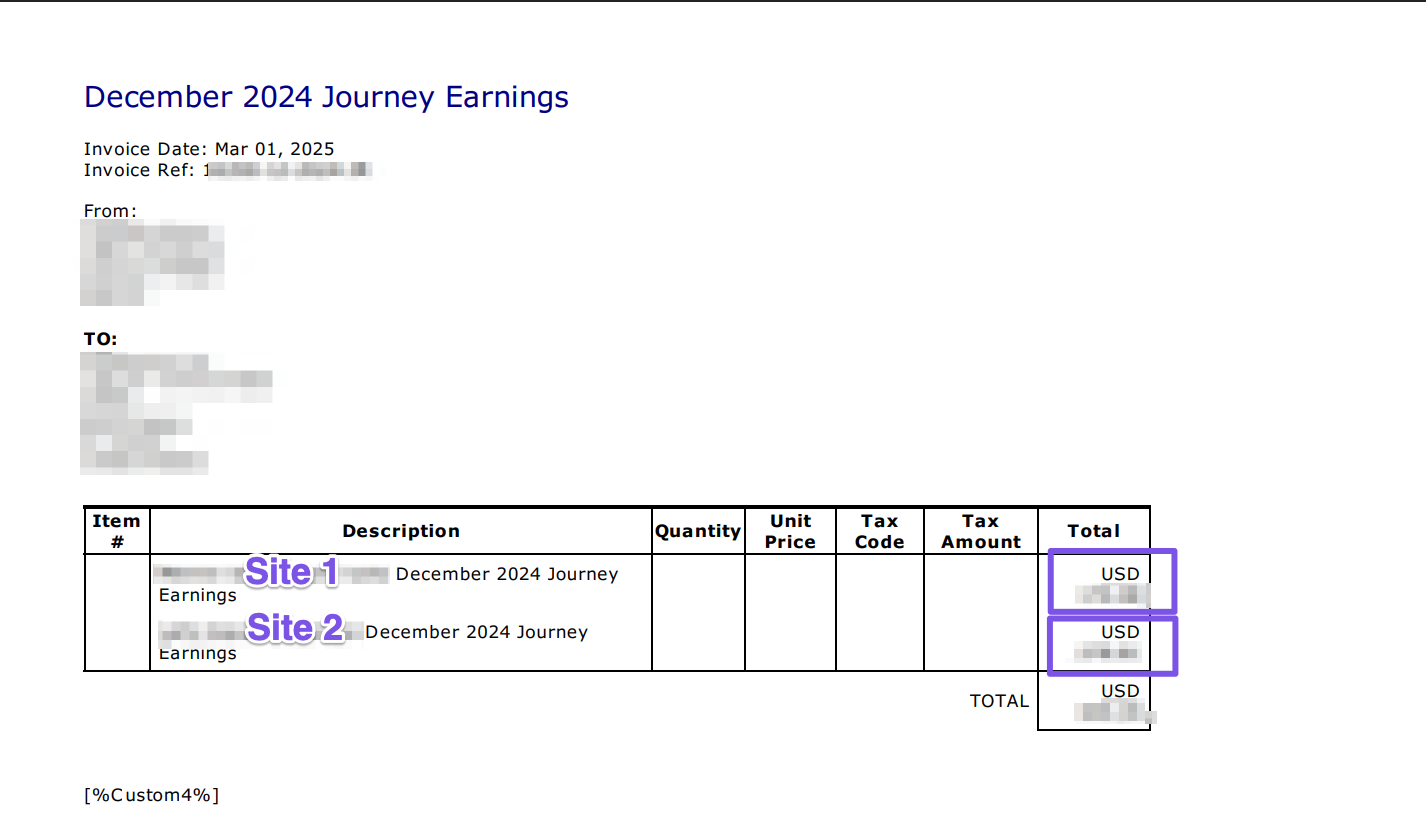
Task: Click the Item # column header
Action: click(x=116, y=531)
